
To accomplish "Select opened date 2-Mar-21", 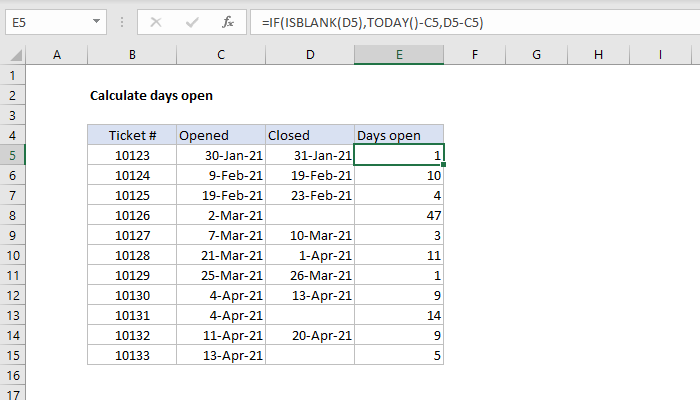I will point(221,215).
